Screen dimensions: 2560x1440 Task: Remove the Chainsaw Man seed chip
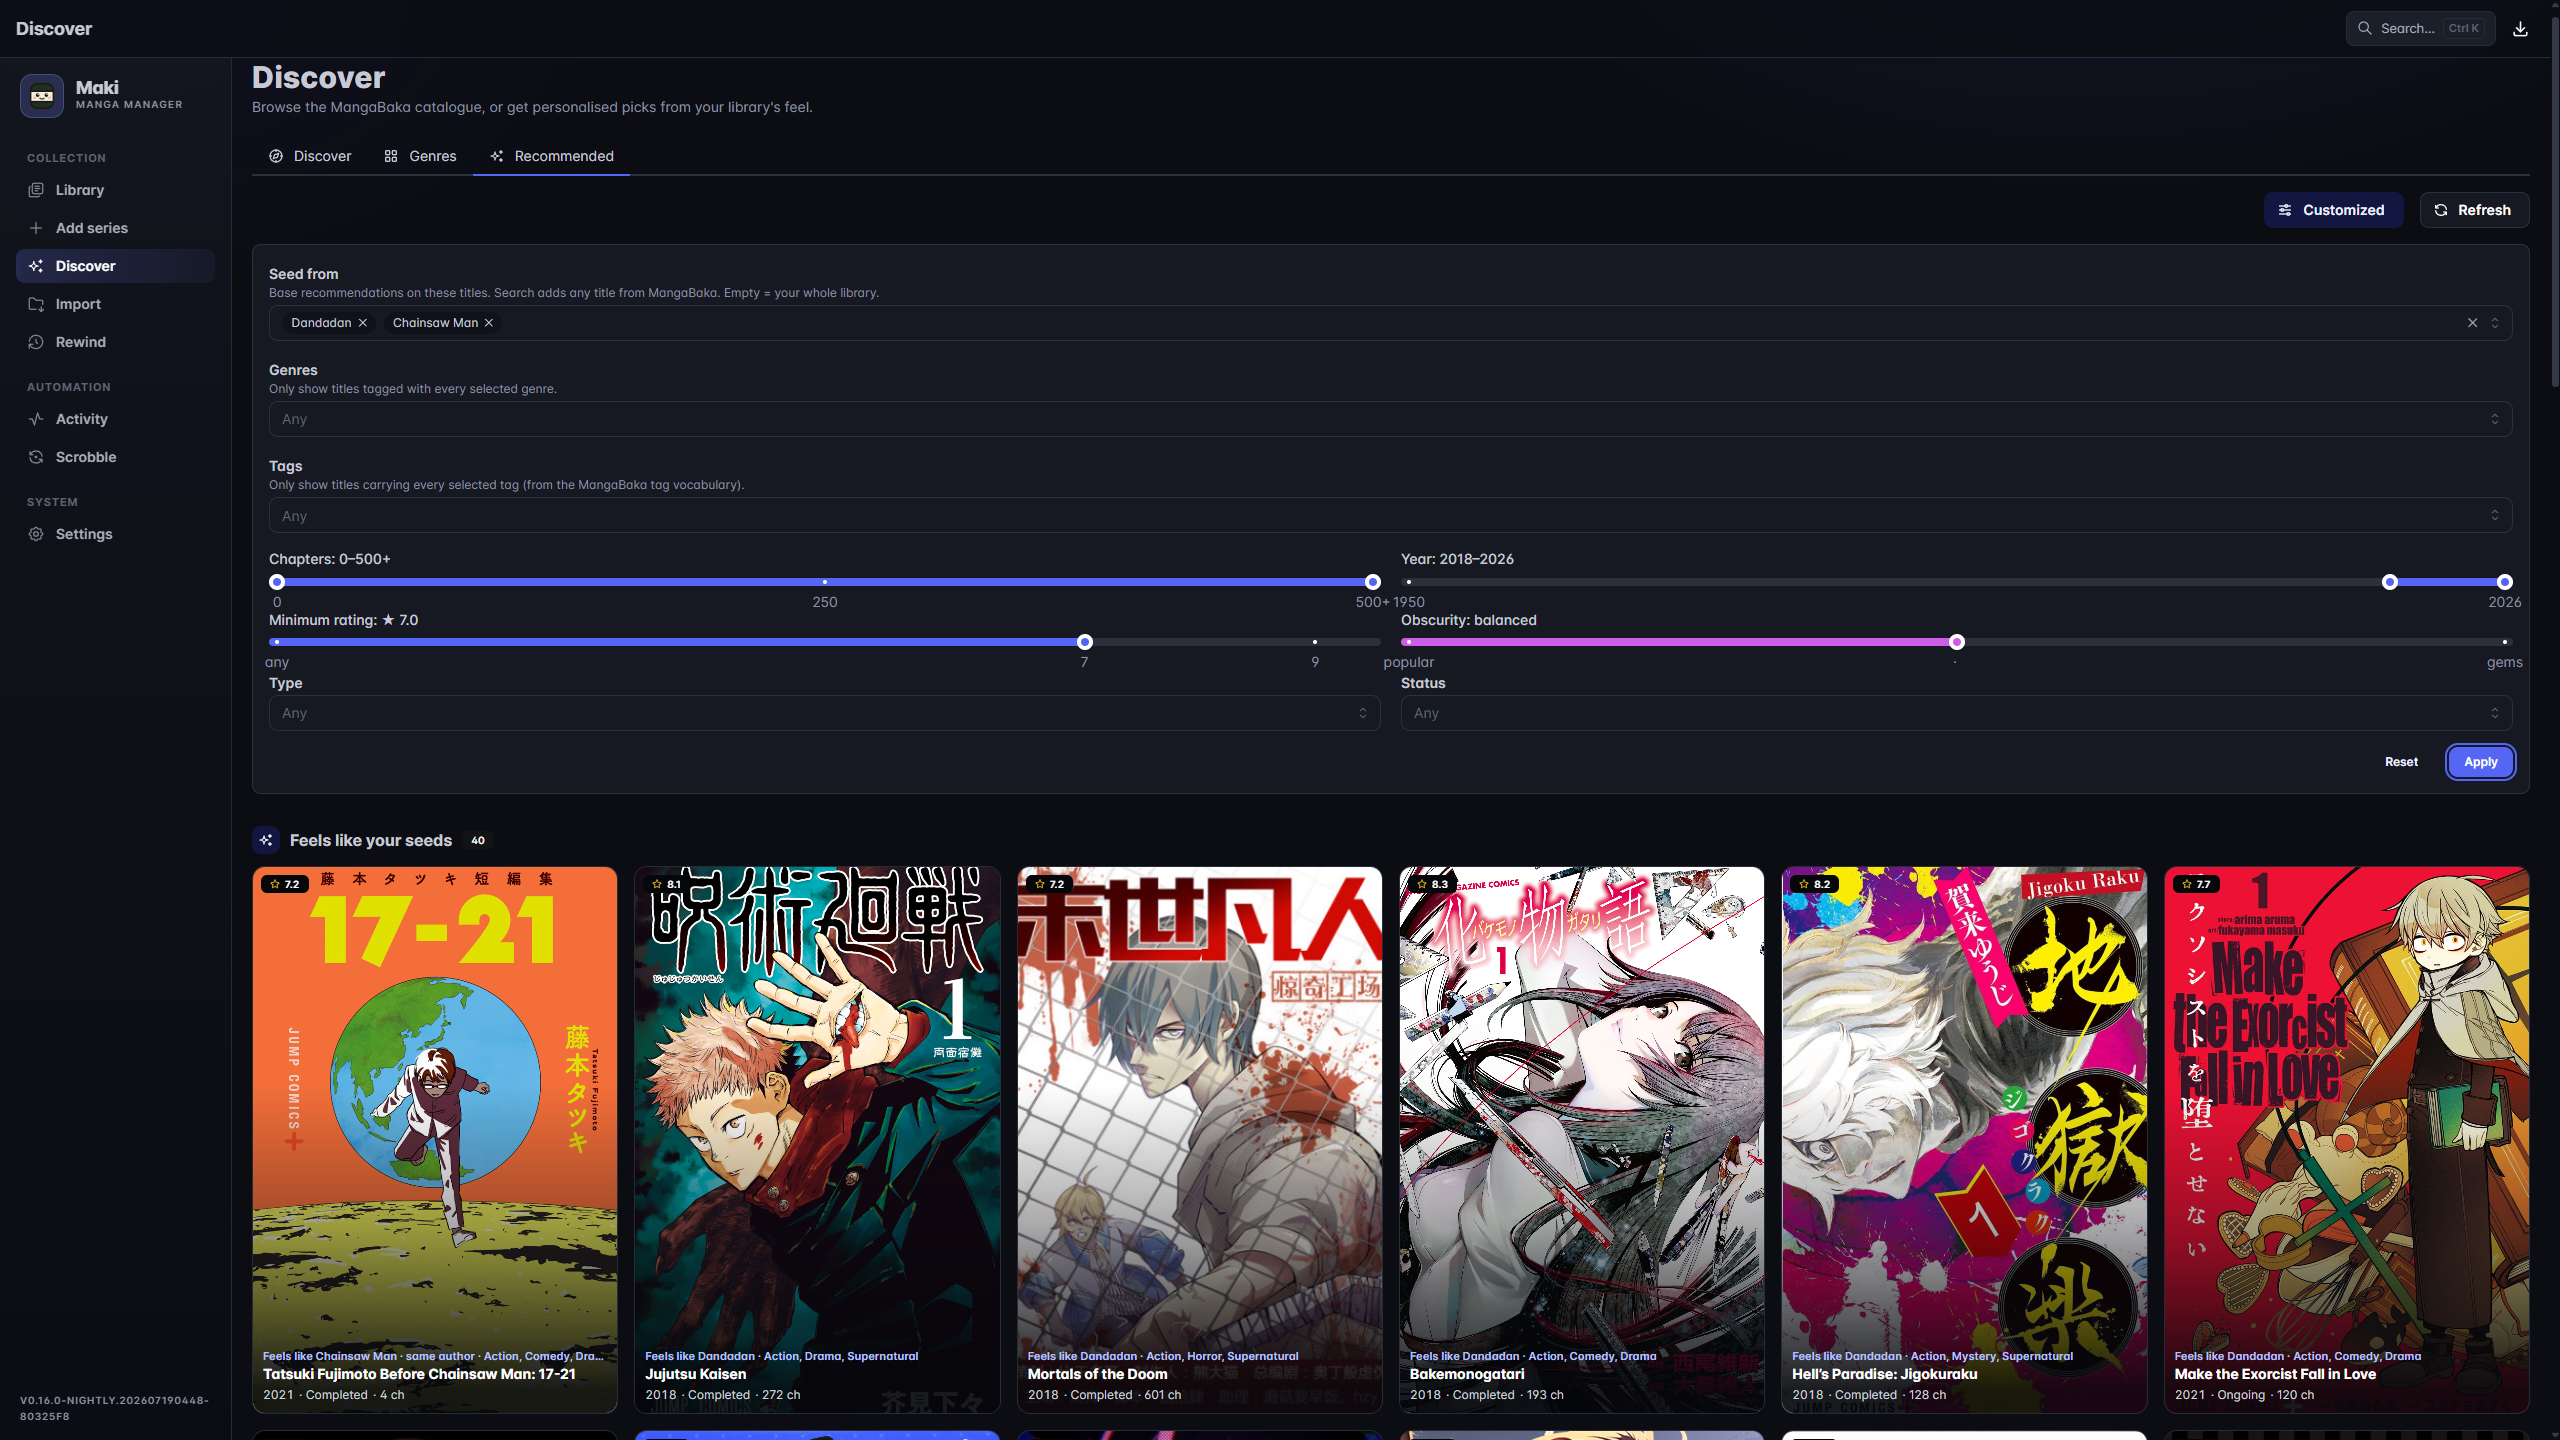[x=489, y=323]
